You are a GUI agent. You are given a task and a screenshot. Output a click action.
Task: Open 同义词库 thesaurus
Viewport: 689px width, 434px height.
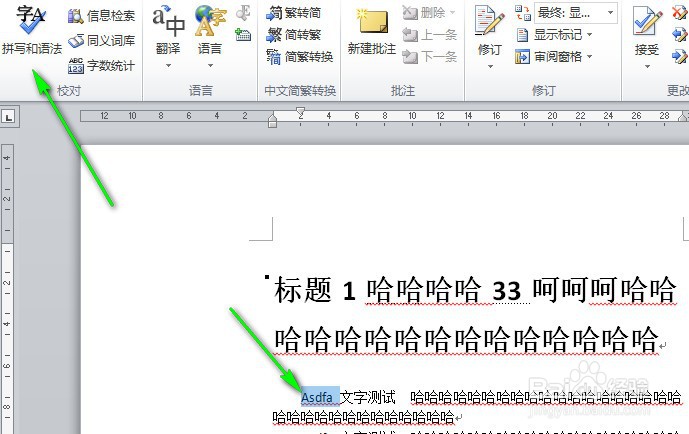click(x=102, y=41)
